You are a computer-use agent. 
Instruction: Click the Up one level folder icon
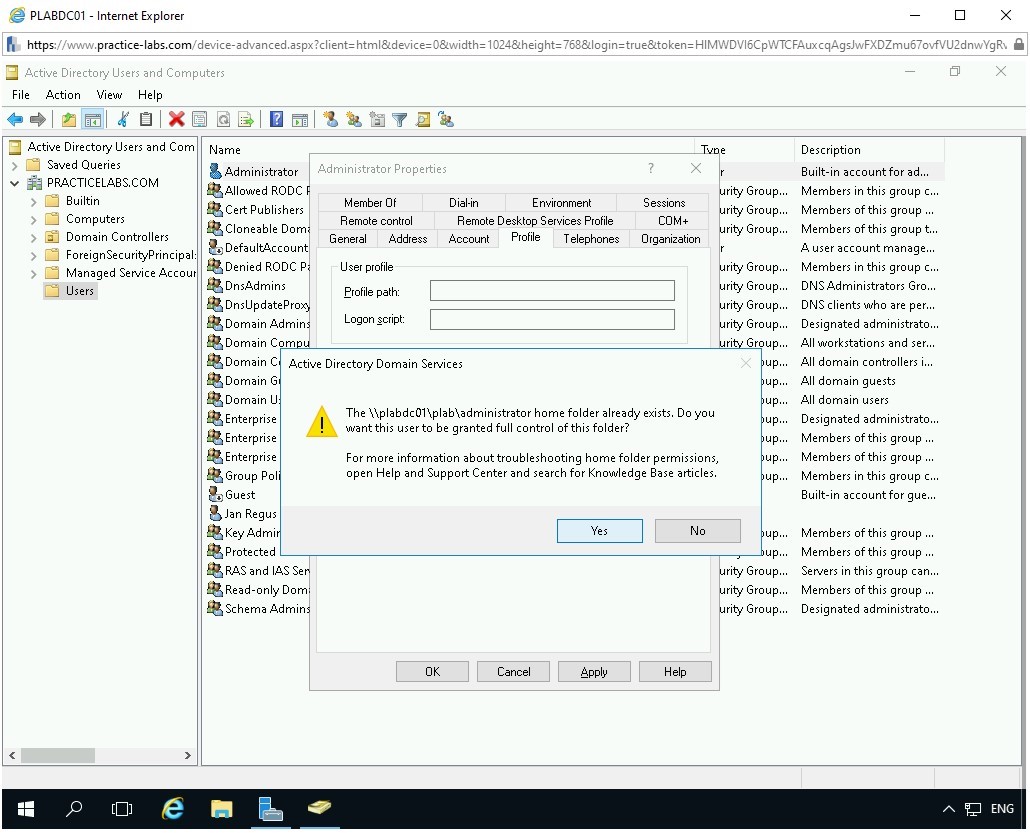(x=68, y=120)
